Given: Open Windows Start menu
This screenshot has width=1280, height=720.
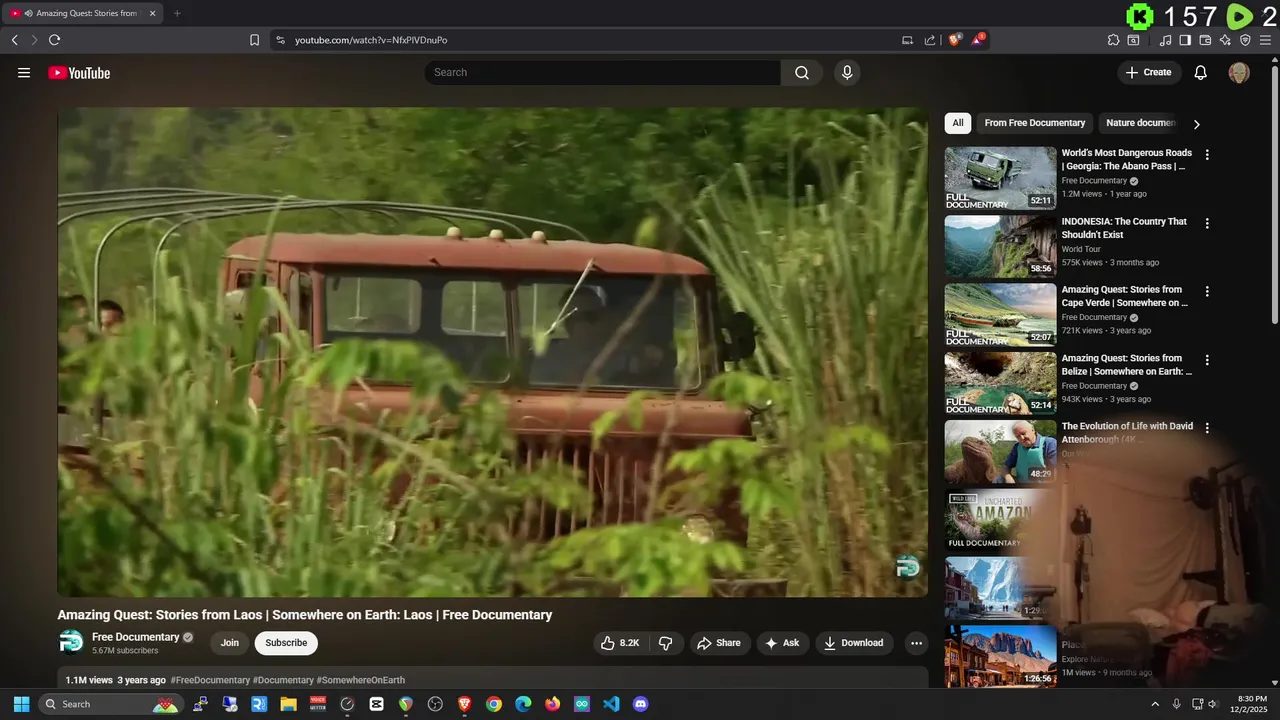Looking at the screenshot, I should 21,704.
